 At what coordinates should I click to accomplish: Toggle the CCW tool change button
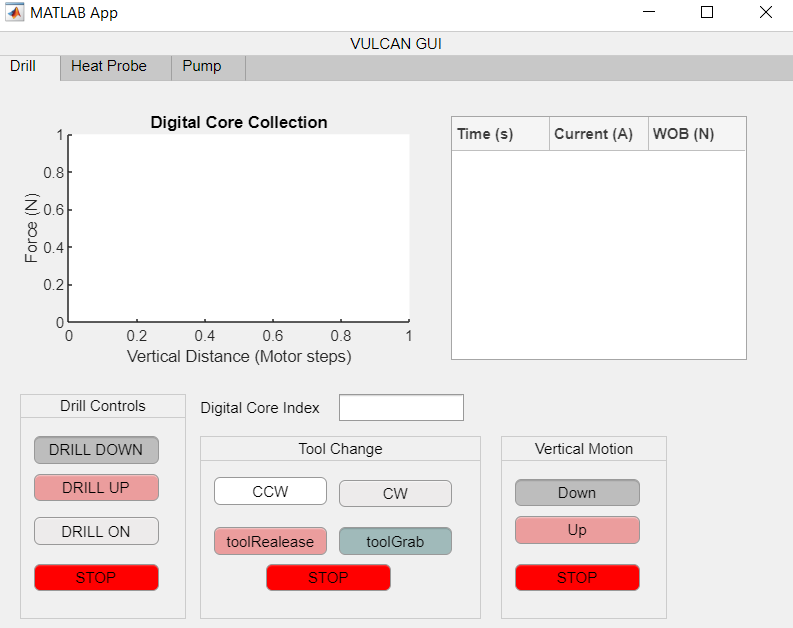pyautogui.click(x=270, y=491)
